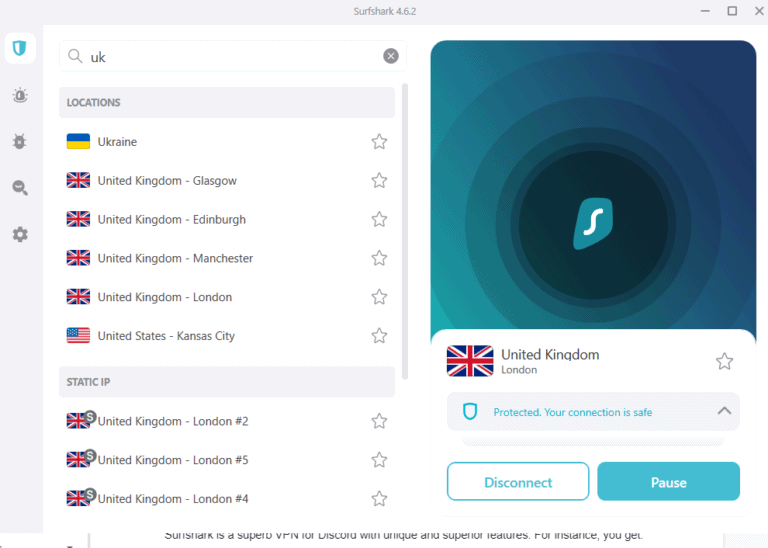Collapse the Protected connection status chevron
Image resolution: width=768 pixels, height=548 pixels.
724,411
